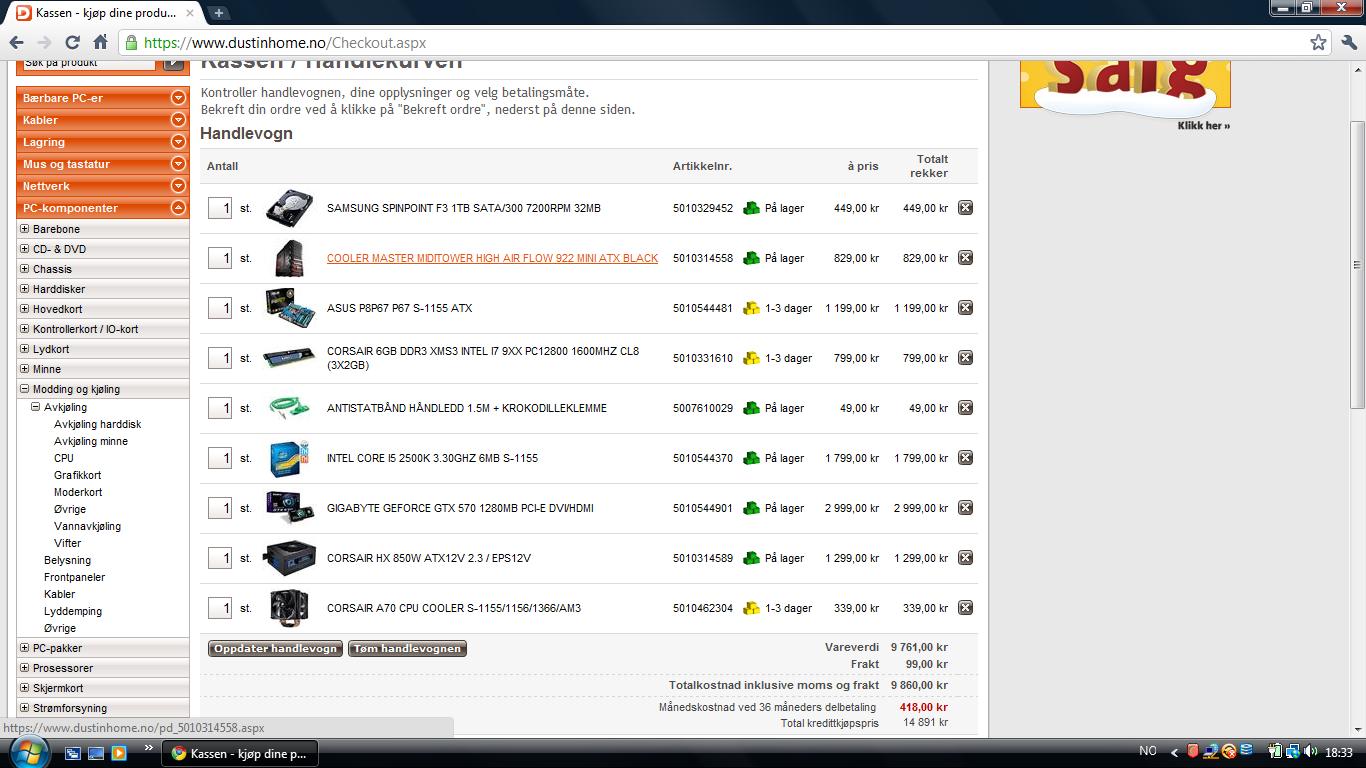This screenshot has width=1366, height=768.
Task: Click the Klikk her sale banner link
Action: [x=1204, y=126]
